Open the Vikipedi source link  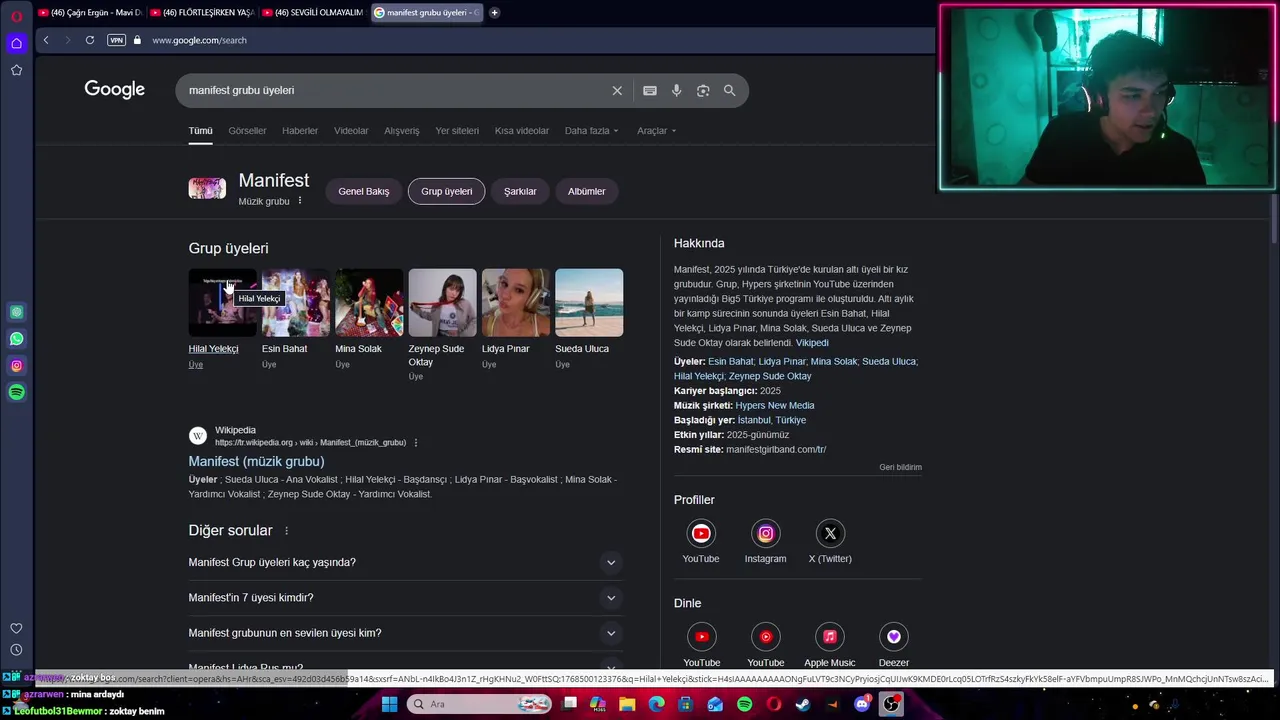pos(812,343)
